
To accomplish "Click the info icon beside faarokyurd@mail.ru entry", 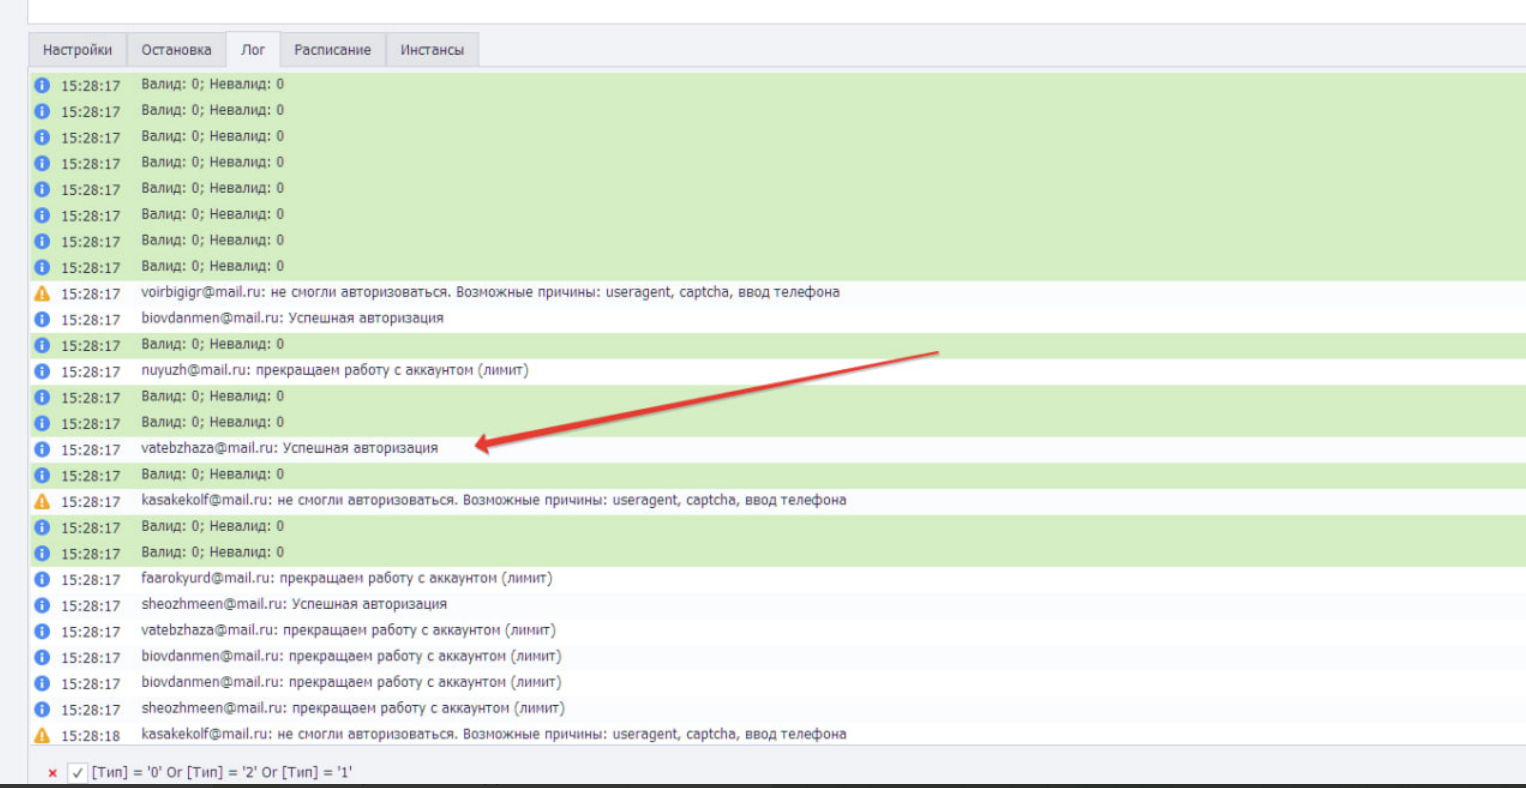I will pyautogui.click(x=42, y=579).
